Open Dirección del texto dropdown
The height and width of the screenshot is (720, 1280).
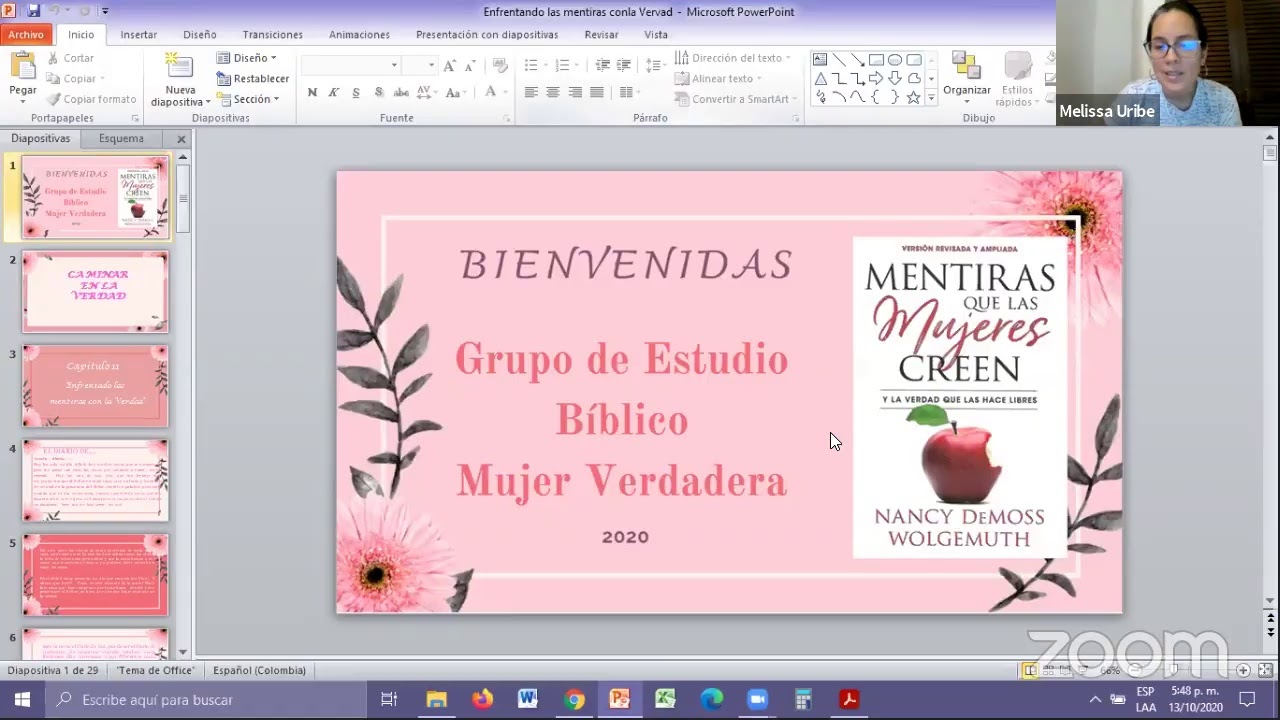tap(733, 58)
